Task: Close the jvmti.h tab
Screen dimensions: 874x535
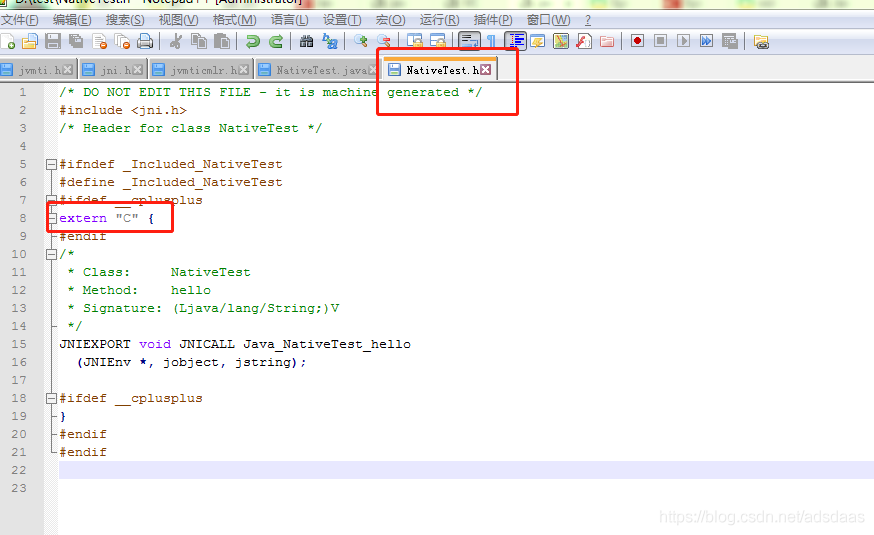Action: [67, 70]
